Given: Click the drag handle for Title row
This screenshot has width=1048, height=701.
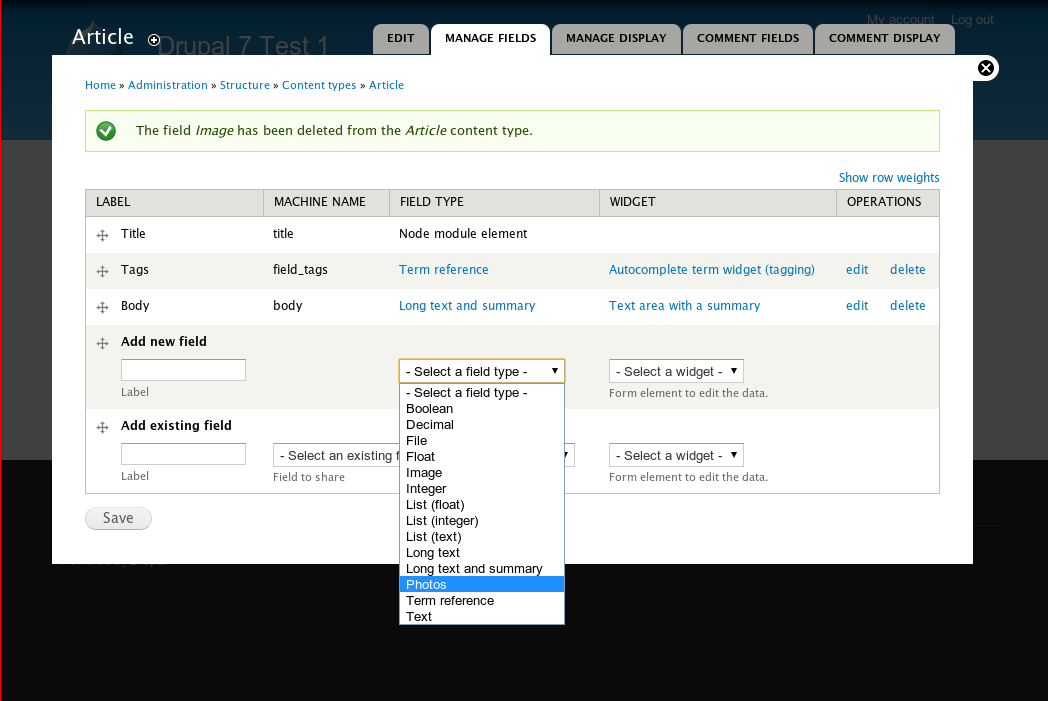Looking at the screenshot, I should click(x=102, y=235).
